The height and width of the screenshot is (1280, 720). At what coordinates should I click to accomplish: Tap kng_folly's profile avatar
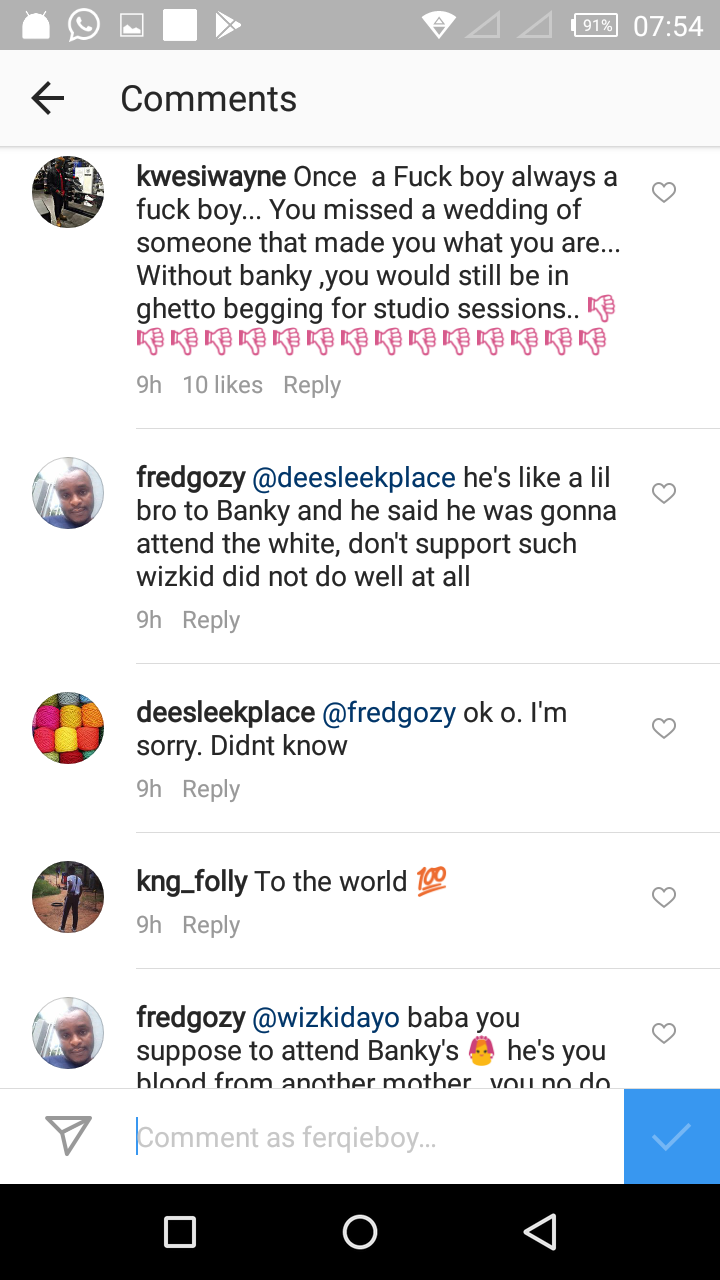pos(68,897)
